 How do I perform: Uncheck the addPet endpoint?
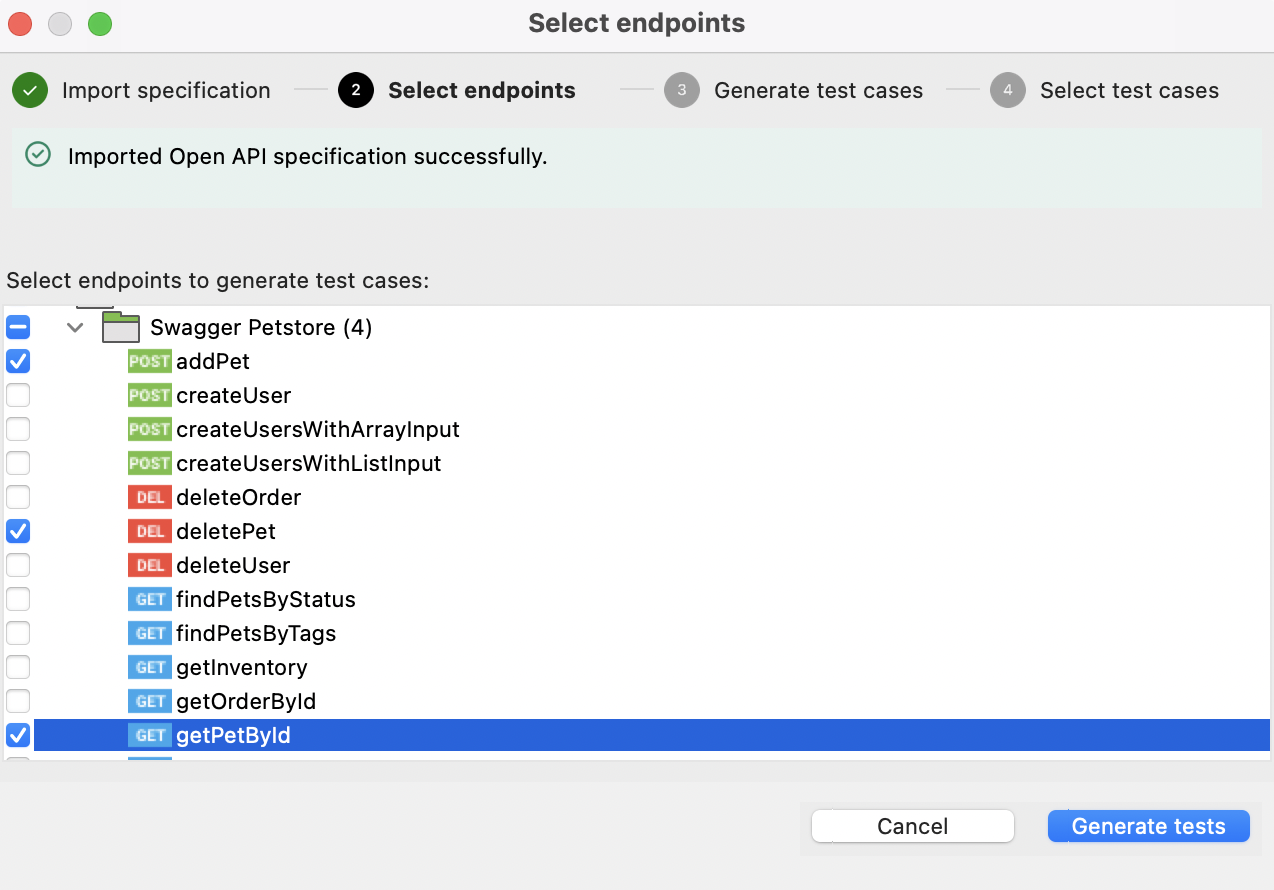(x=17, y=361)
